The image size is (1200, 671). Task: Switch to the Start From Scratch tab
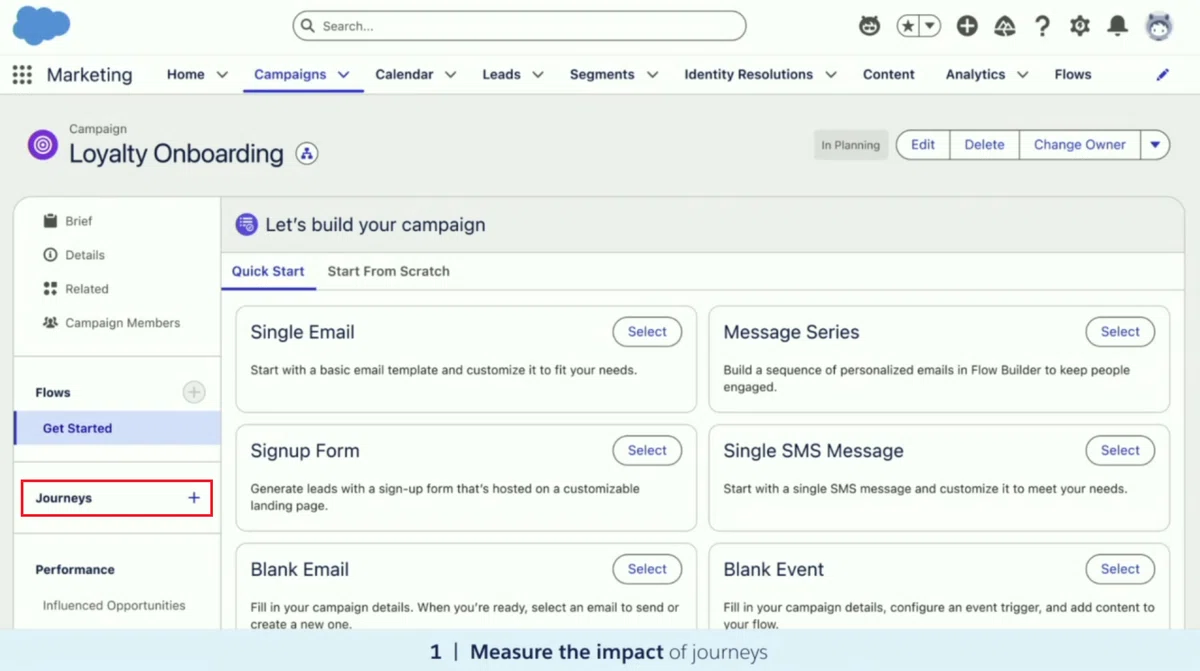pyautogui.click(x=388, y=271)
